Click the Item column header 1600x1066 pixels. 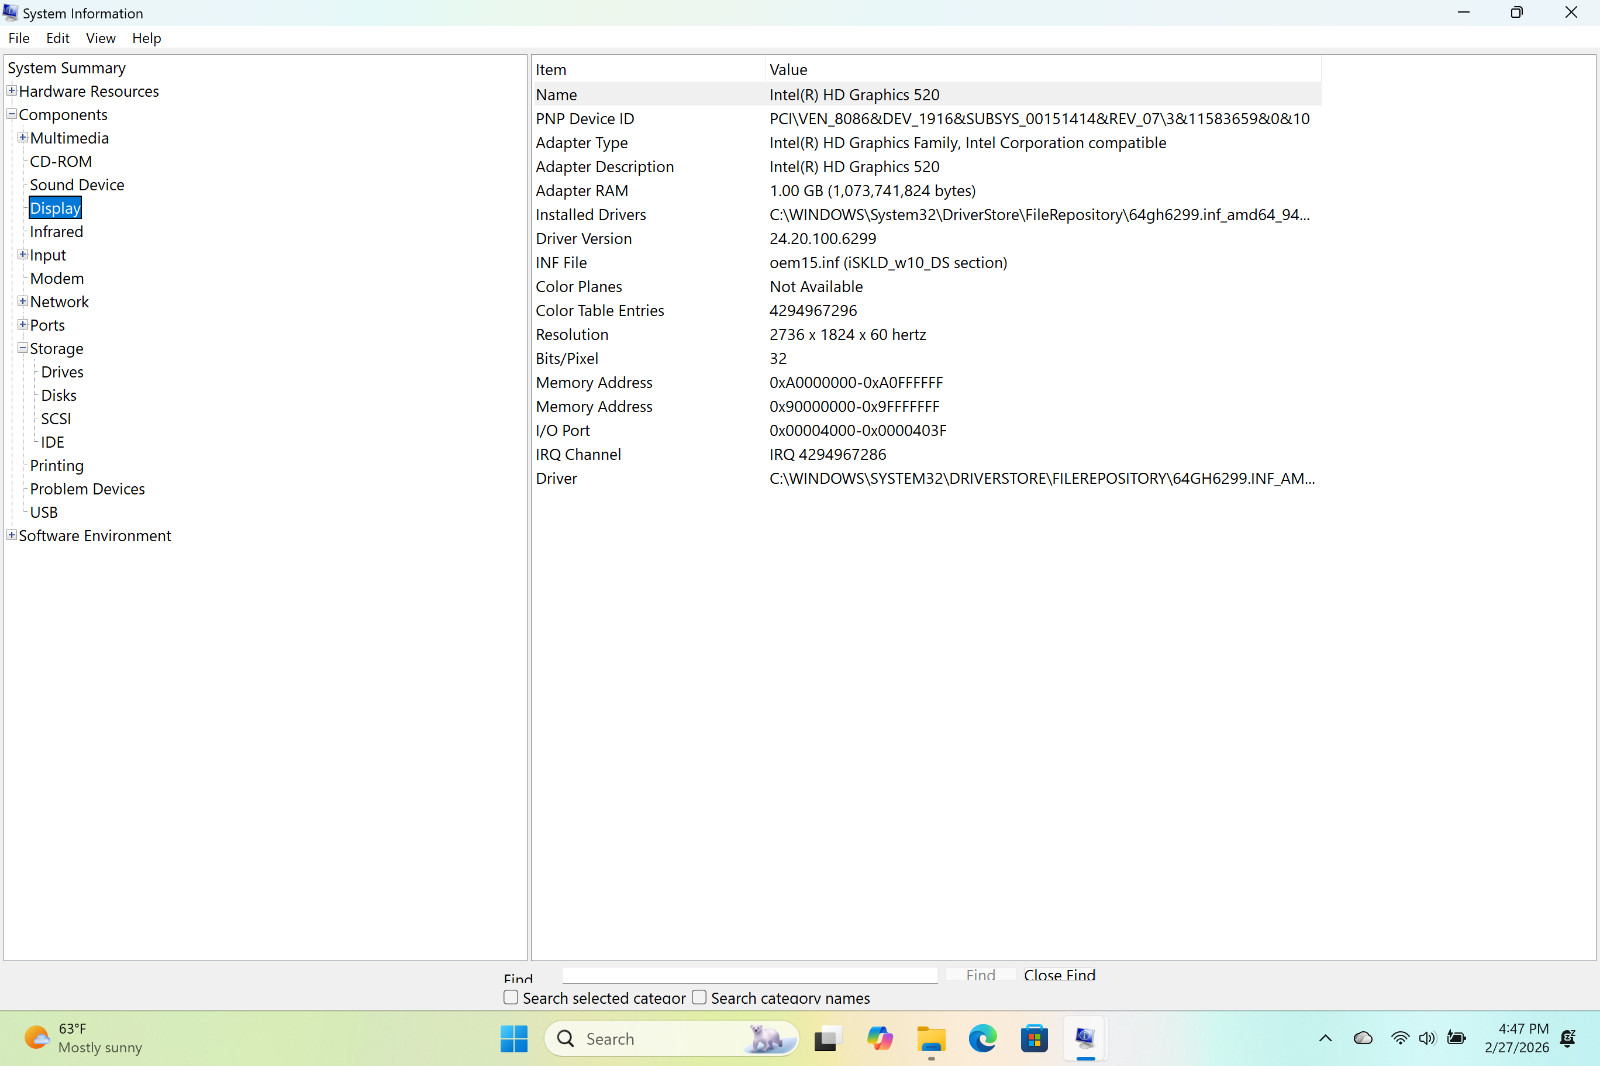point(648,69)
